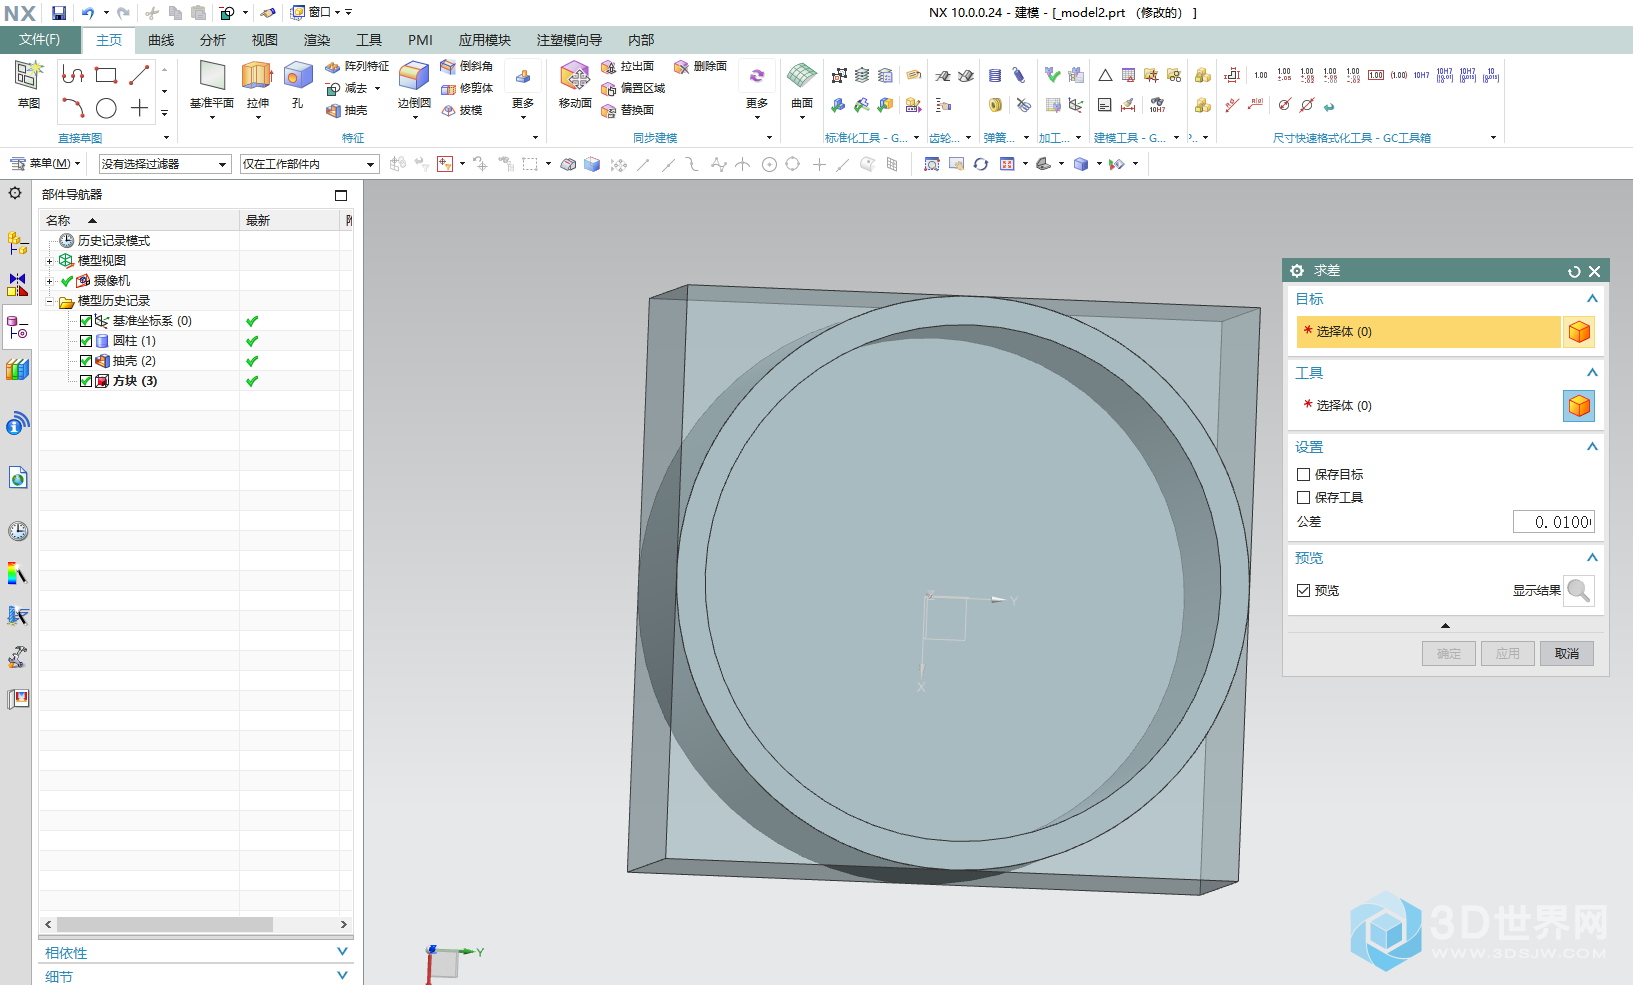
Task: Open the 菜单(M) menu button
Action: (x=45, y=164)
